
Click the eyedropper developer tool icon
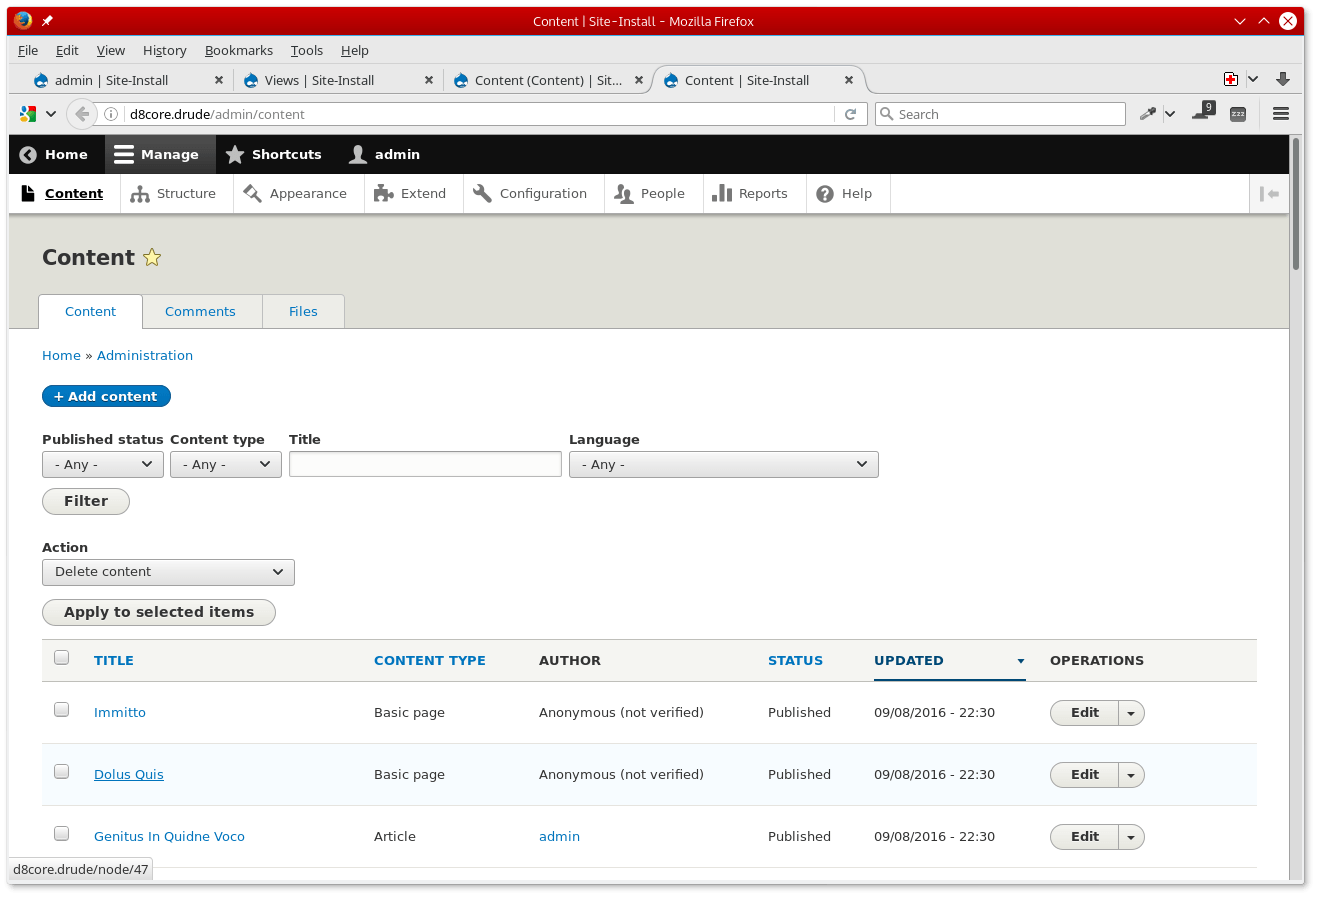tap(1147, 114)
